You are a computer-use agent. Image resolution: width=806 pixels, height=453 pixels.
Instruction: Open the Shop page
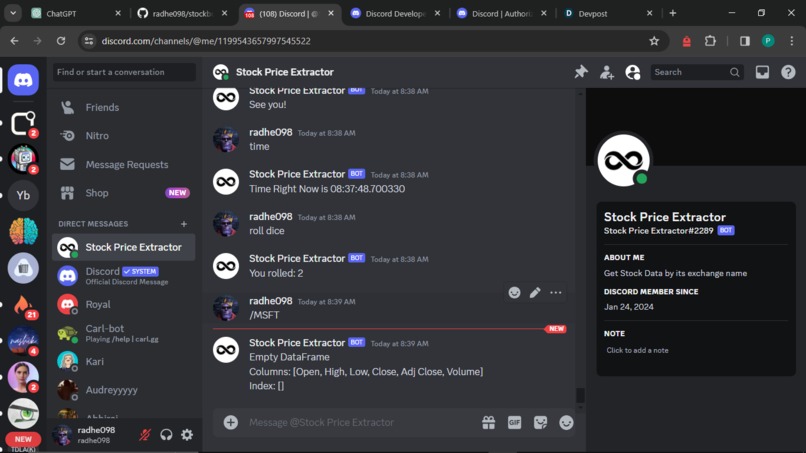point(123,193)
